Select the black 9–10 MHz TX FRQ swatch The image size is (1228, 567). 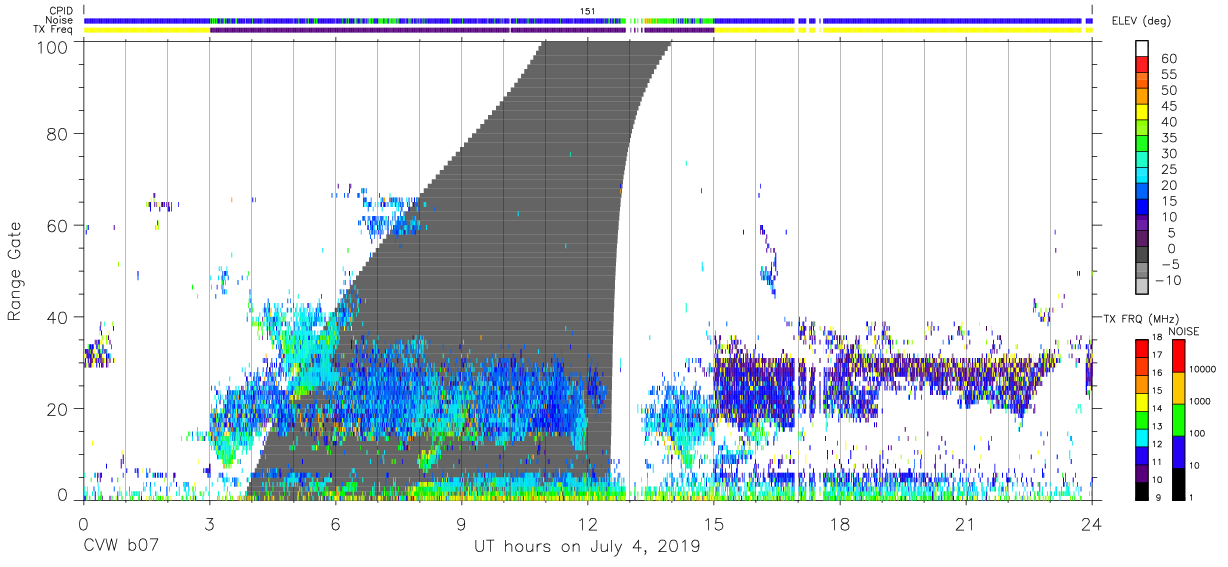[1142, 490]
